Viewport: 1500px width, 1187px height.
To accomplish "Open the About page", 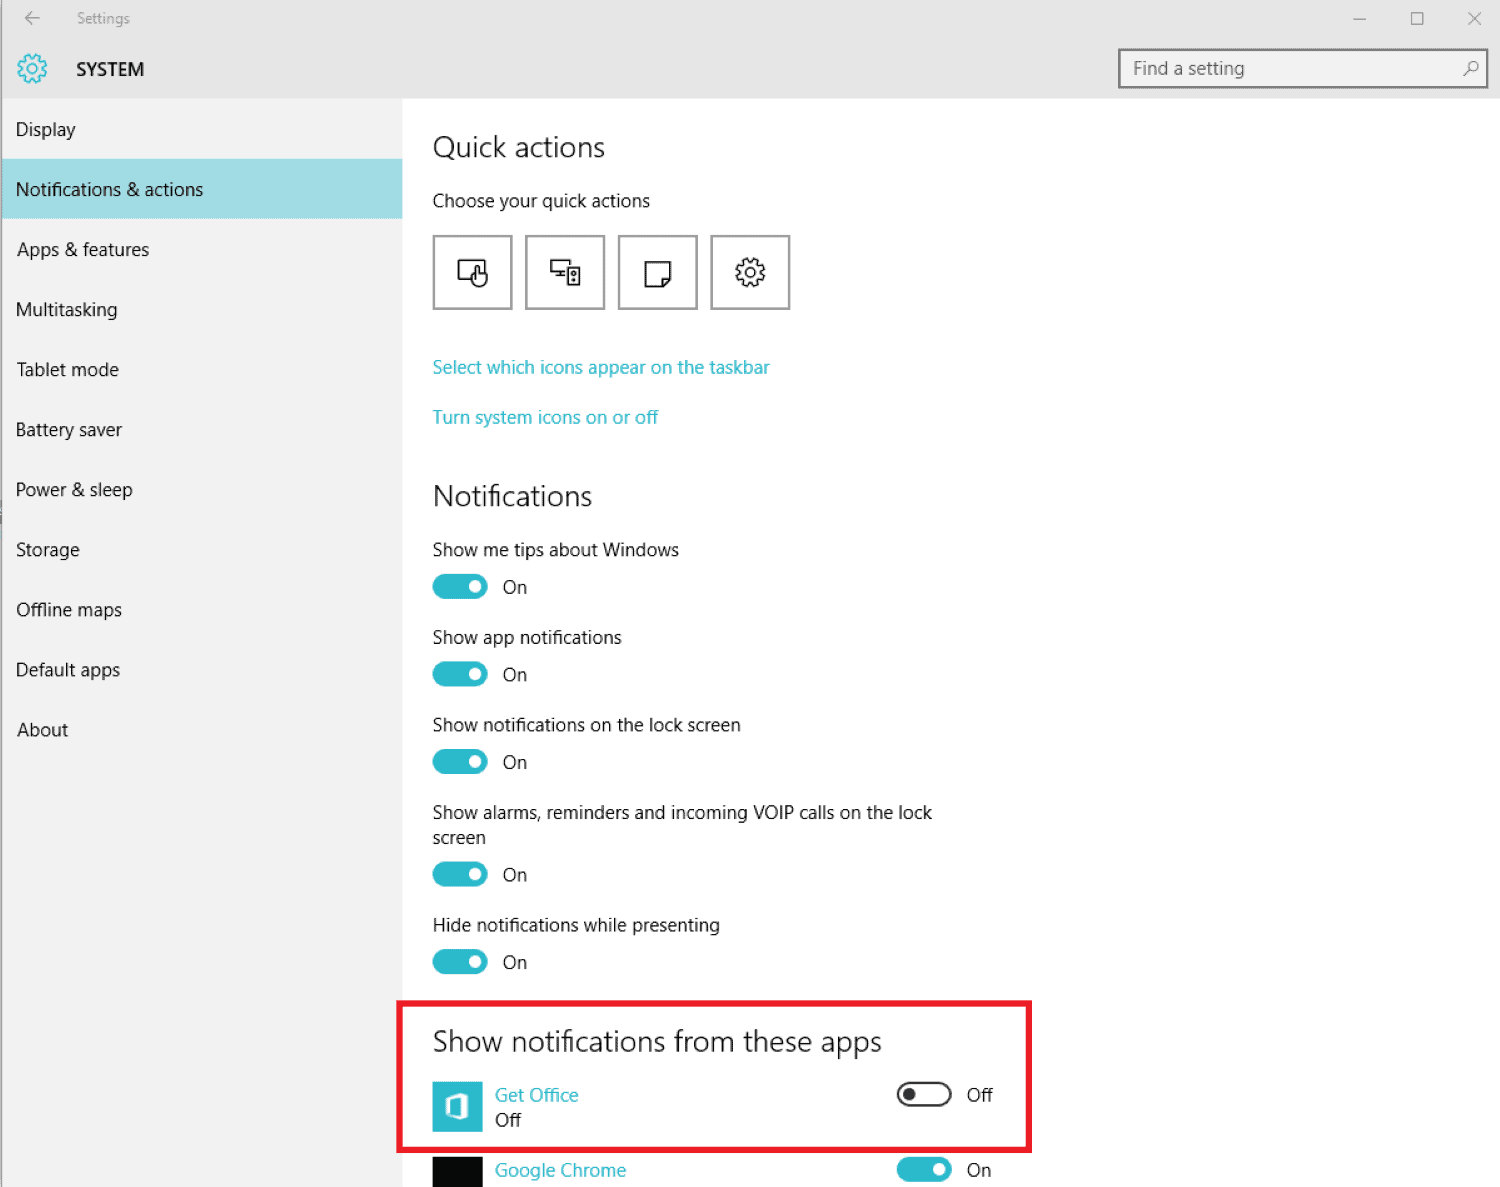I will [202, 729].
